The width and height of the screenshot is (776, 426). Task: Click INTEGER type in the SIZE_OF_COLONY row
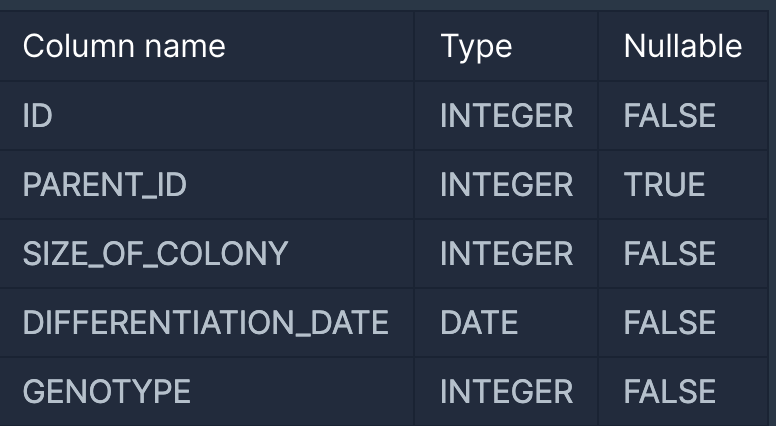(506, 254)
